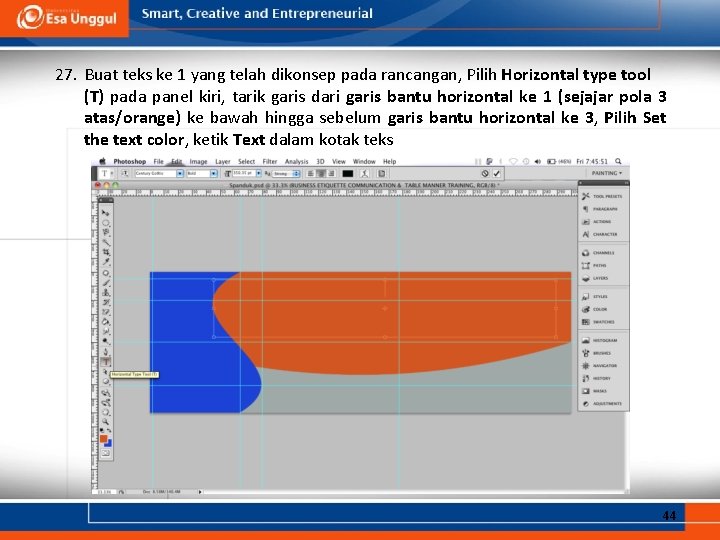
Task: Open the Layer menu
Action: [223, 162]
